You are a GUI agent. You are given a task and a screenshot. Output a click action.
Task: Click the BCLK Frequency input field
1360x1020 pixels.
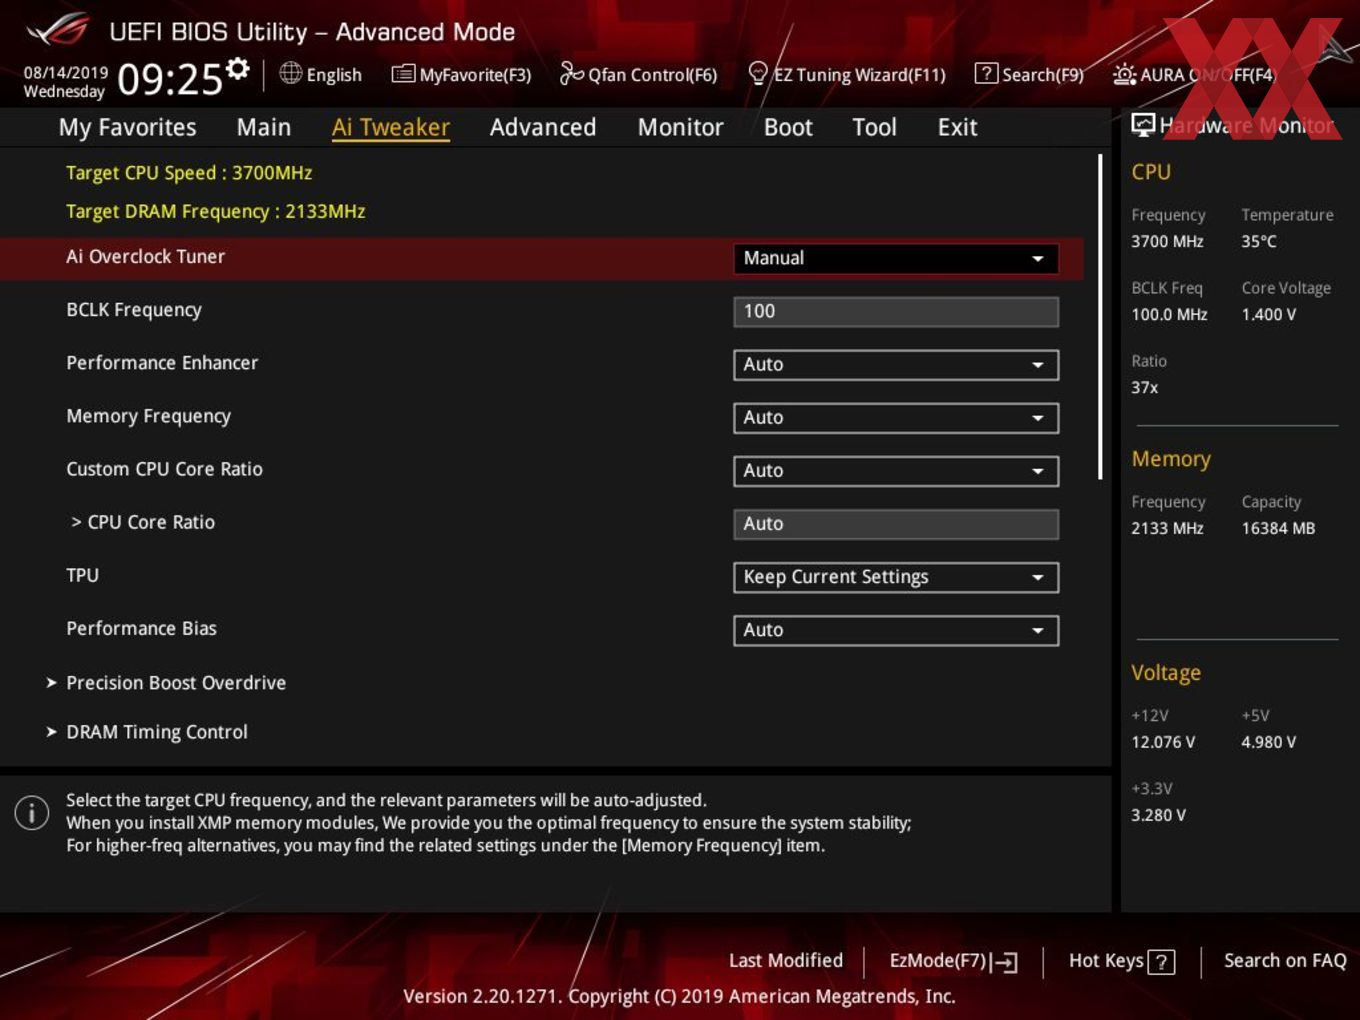(896, 312)
